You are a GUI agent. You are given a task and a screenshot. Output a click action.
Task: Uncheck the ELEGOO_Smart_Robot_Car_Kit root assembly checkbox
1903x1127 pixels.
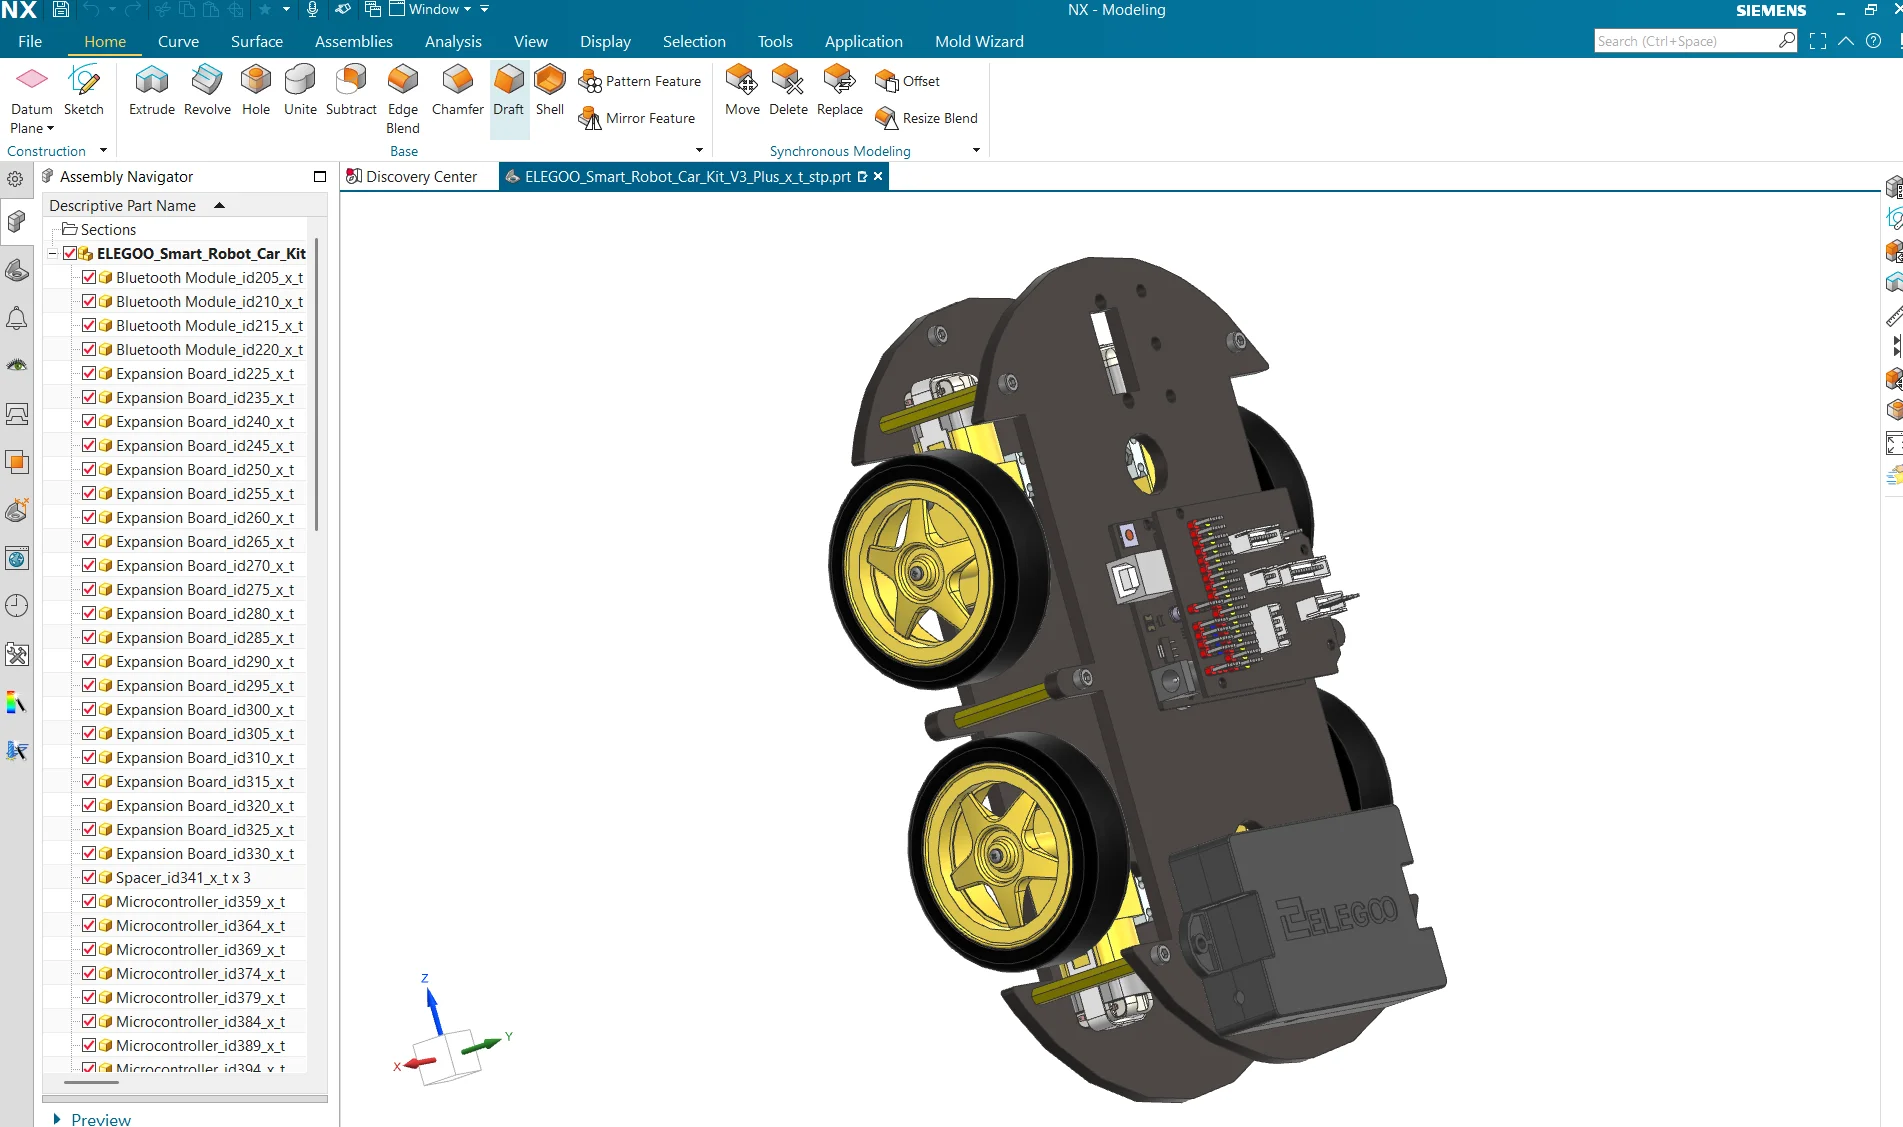coord(70,253)
